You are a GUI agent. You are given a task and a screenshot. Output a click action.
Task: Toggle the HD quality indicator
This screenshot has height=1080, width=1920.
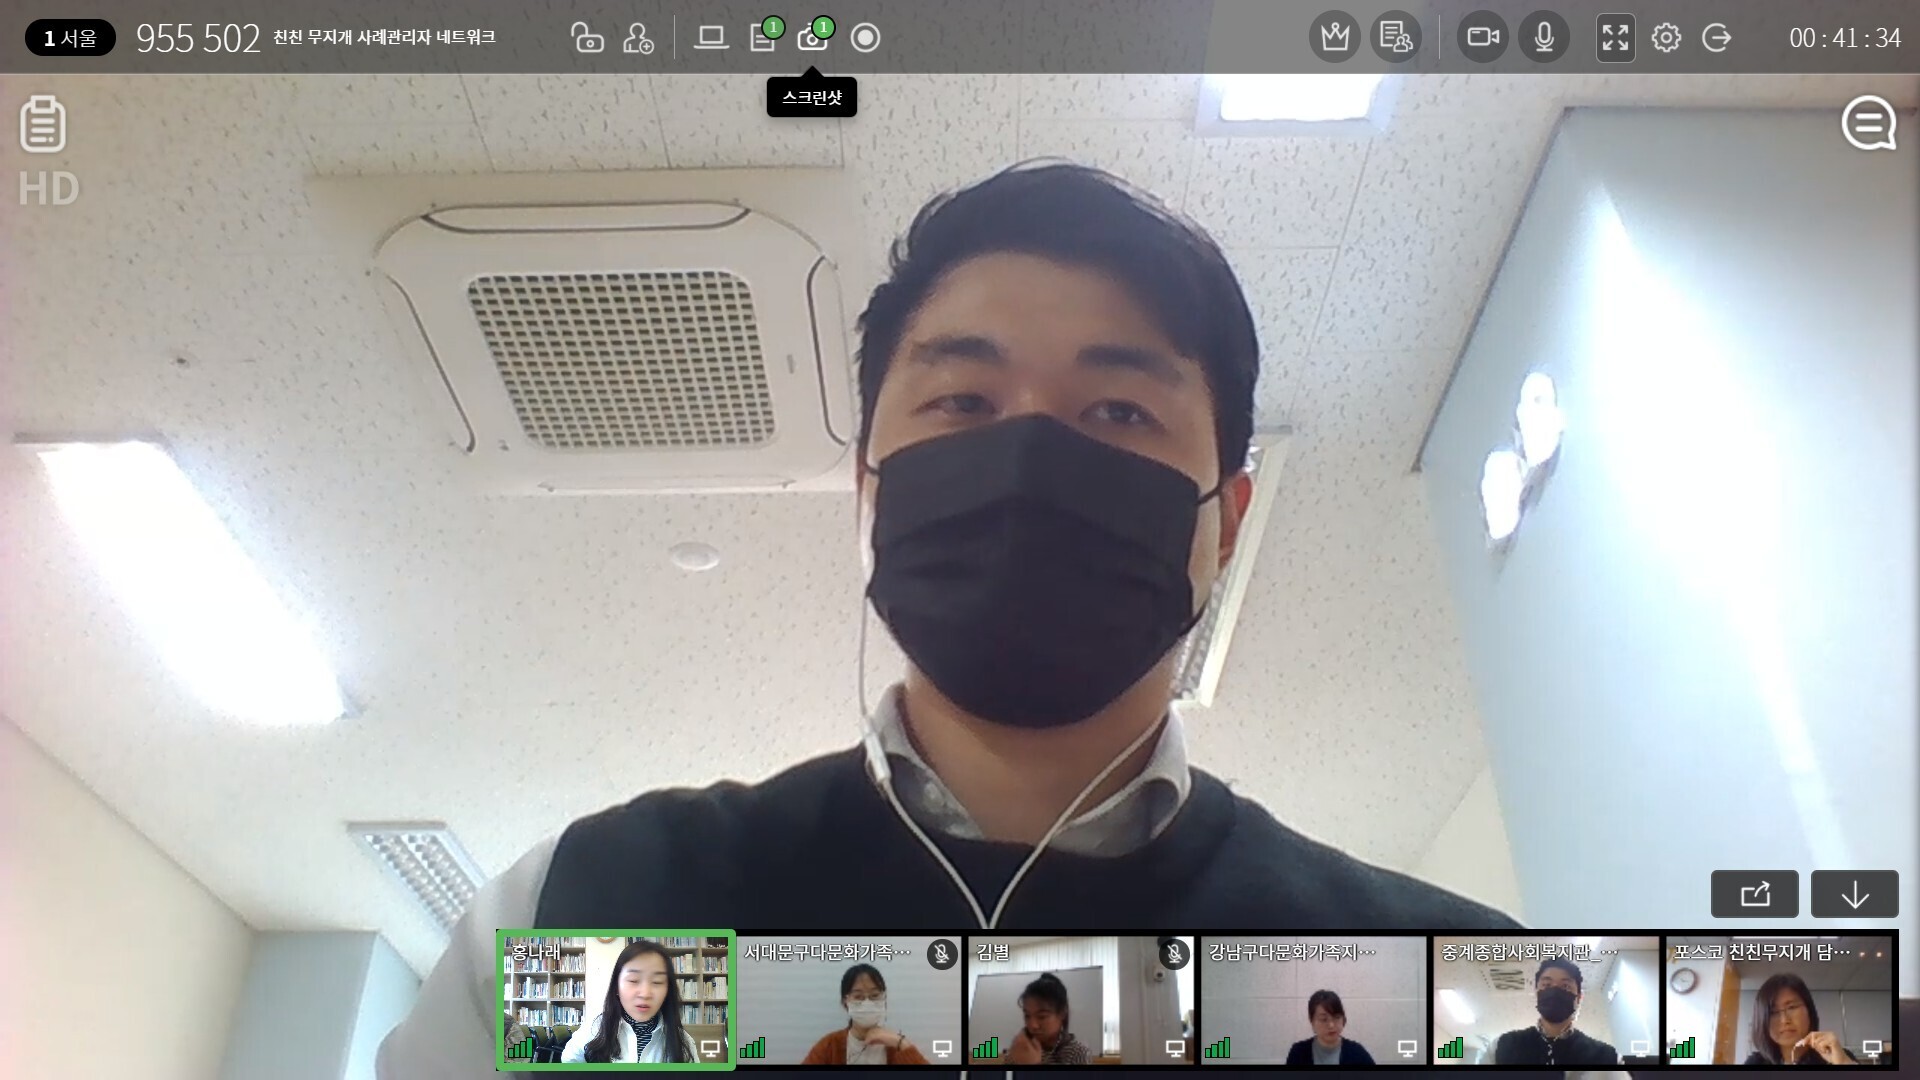[48, 190]
